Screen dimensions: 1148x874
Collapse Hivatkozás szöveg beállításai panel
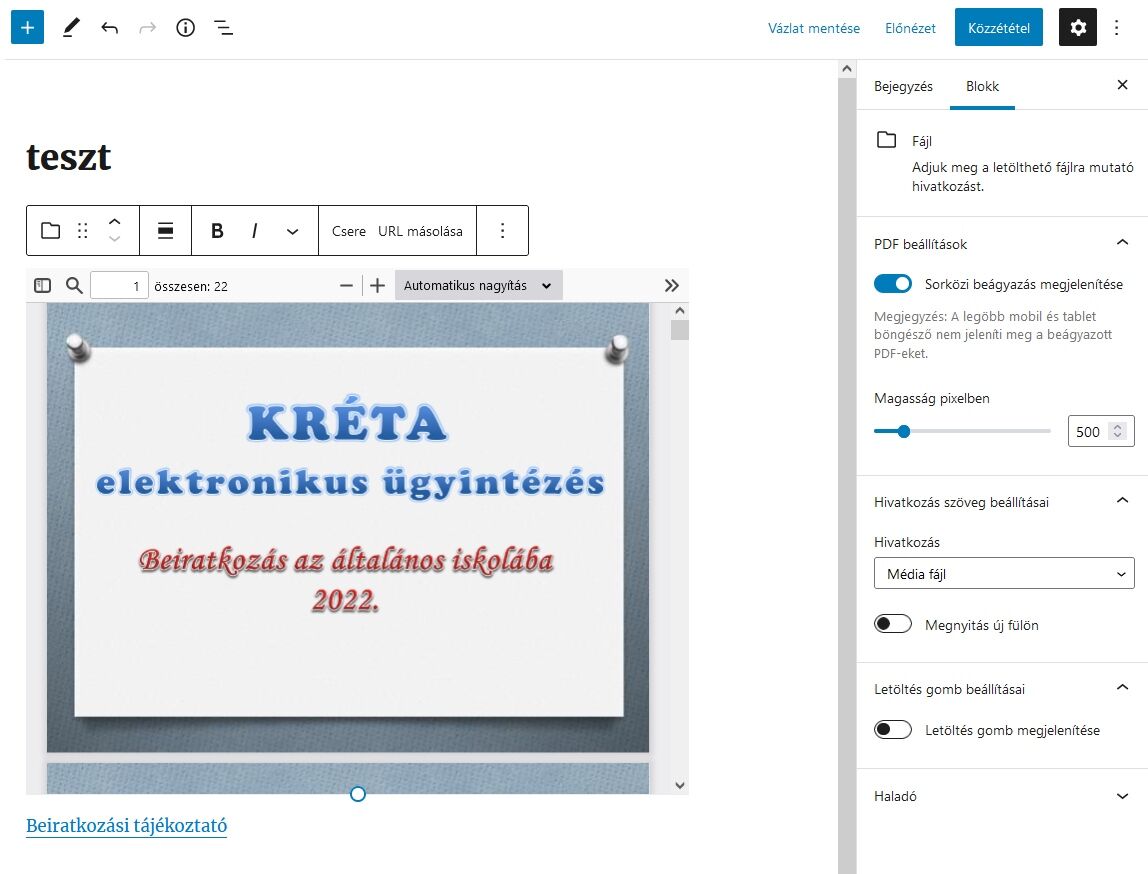(1122, 501)
